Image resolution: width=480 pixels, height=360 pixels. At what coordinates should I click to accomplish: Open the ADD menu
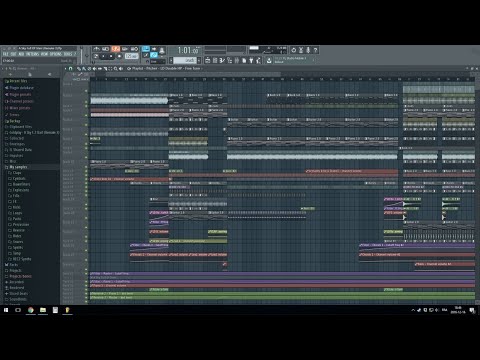pyautogui.click(x=21, y=54)
